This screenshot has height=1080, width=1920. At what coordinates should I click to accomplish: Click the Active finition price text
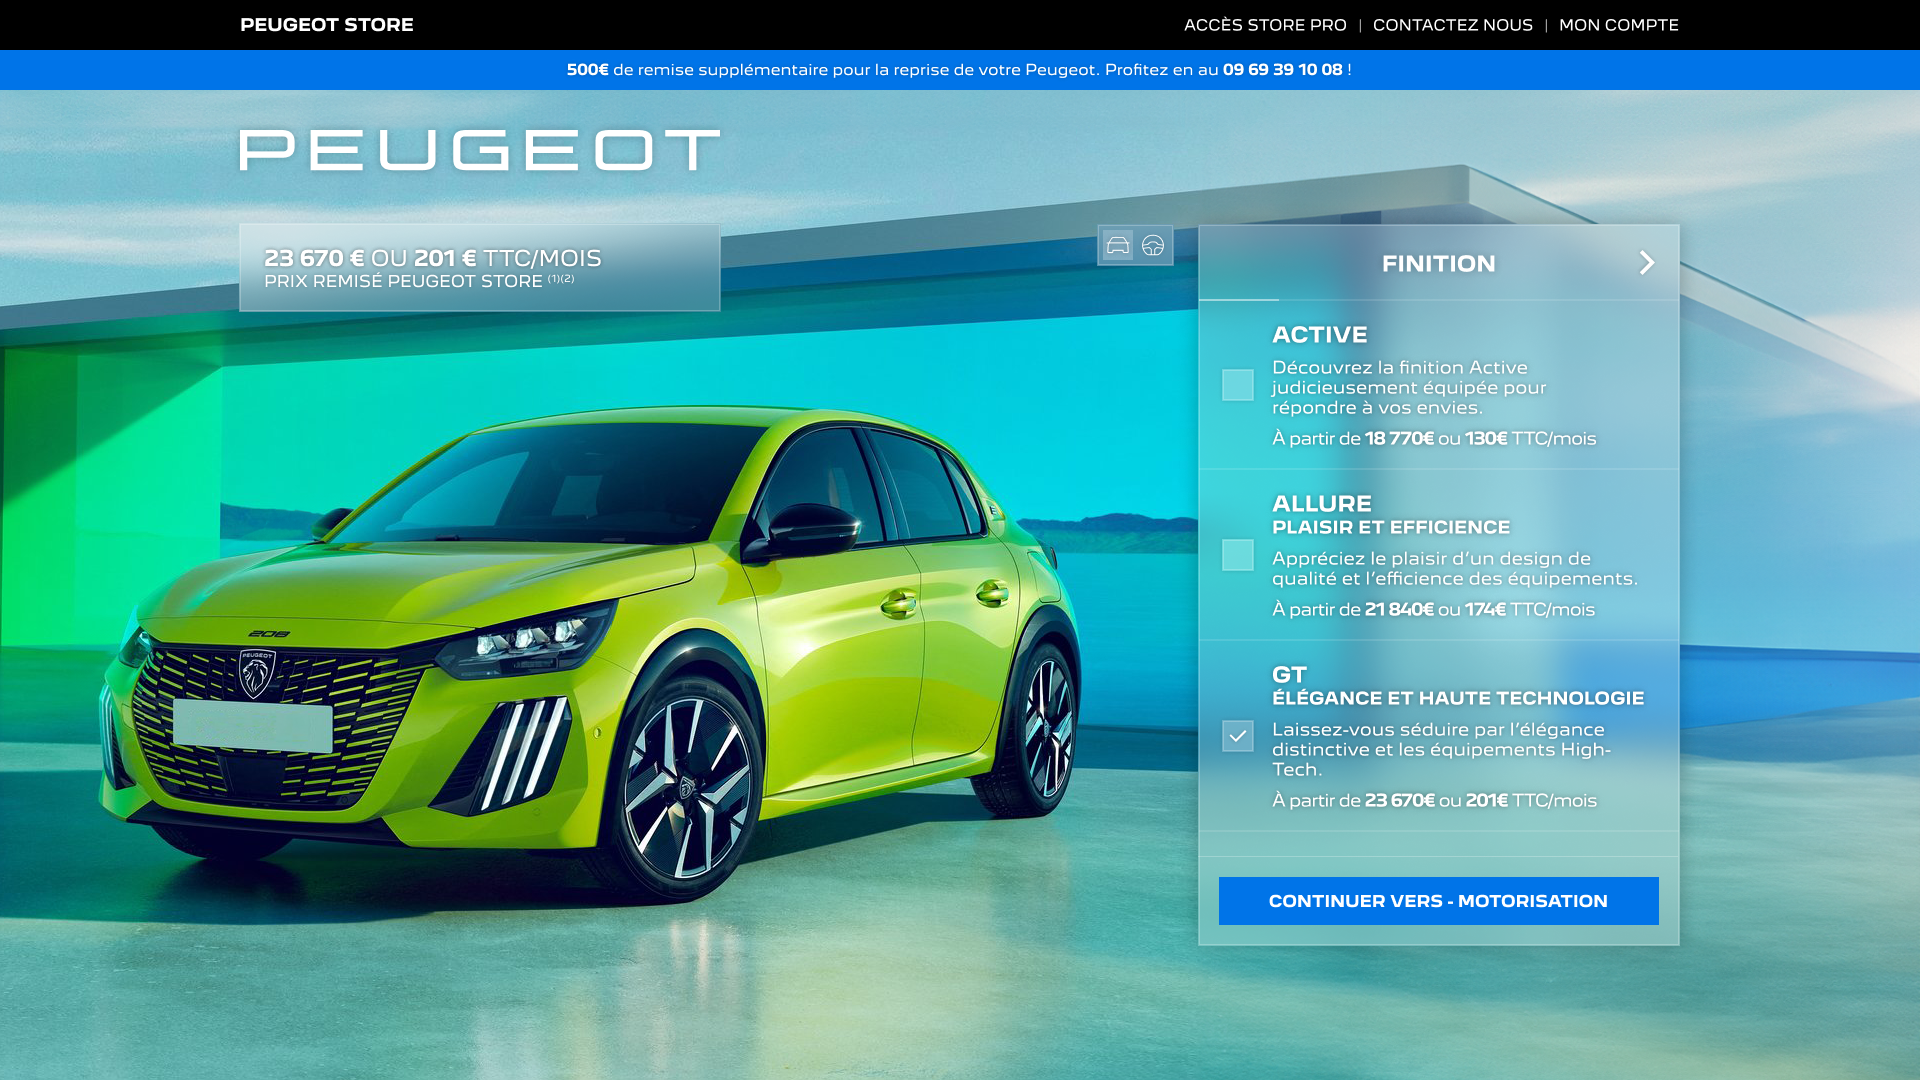point(1433,439)
